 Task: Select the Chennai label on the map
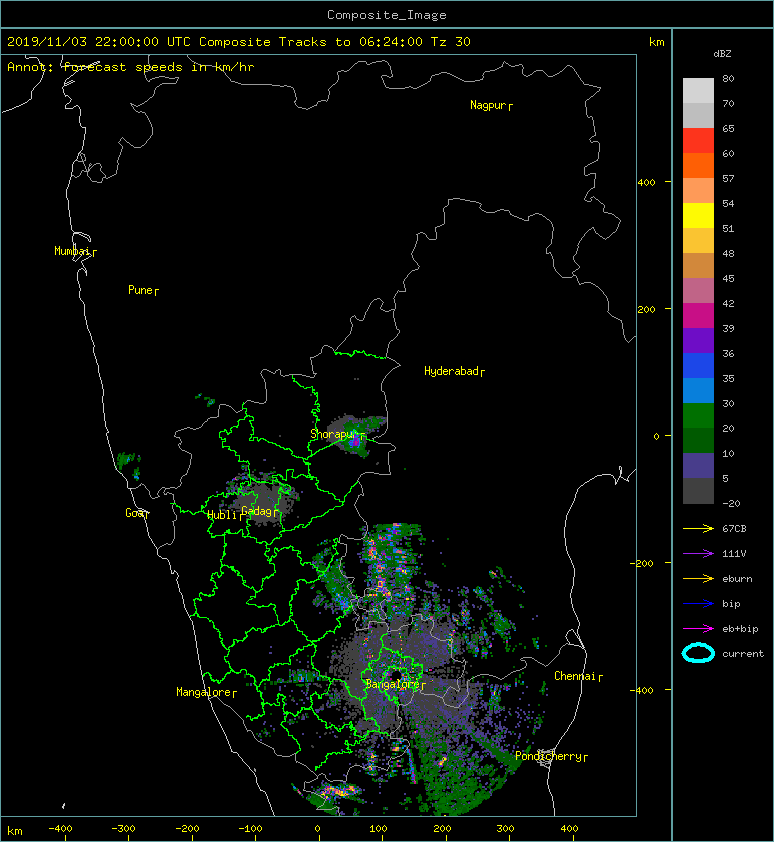(x=578, y=676)
